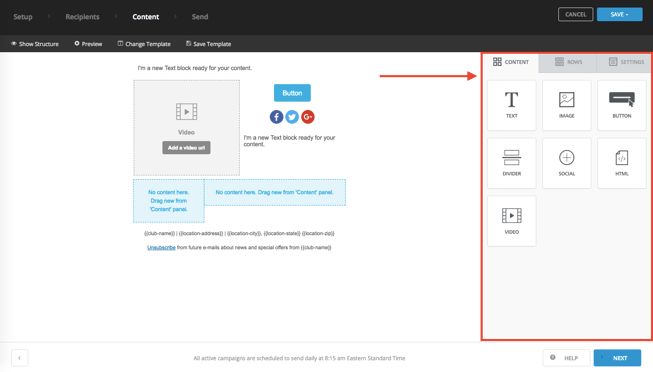Select the Divider content block
Image resolution: width=653 pixels, height=372 pixels.
click(x=511, y=163)
